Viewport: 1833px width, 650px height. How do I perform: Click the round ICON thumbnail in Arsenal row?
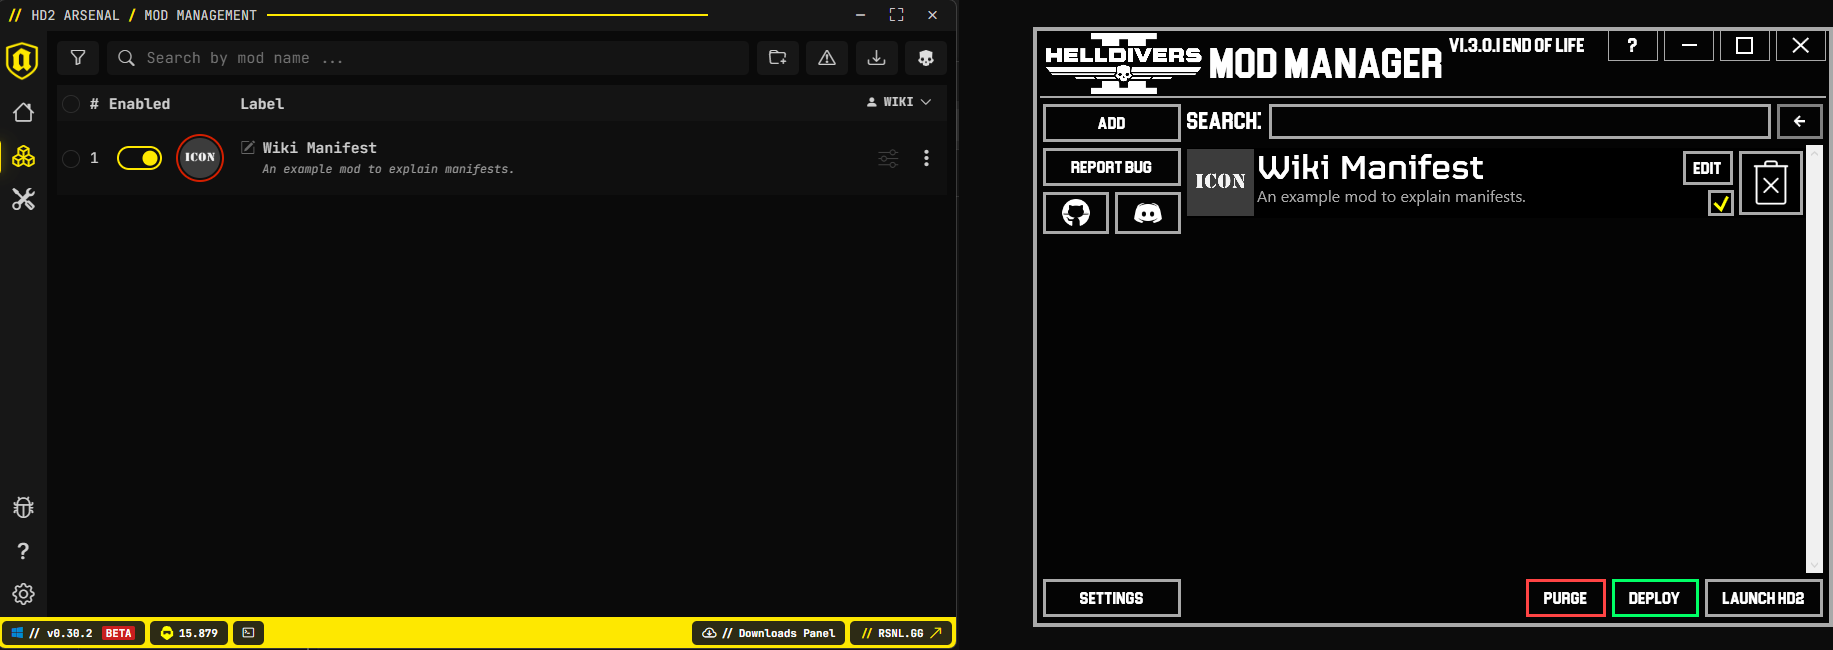[200, 158]
